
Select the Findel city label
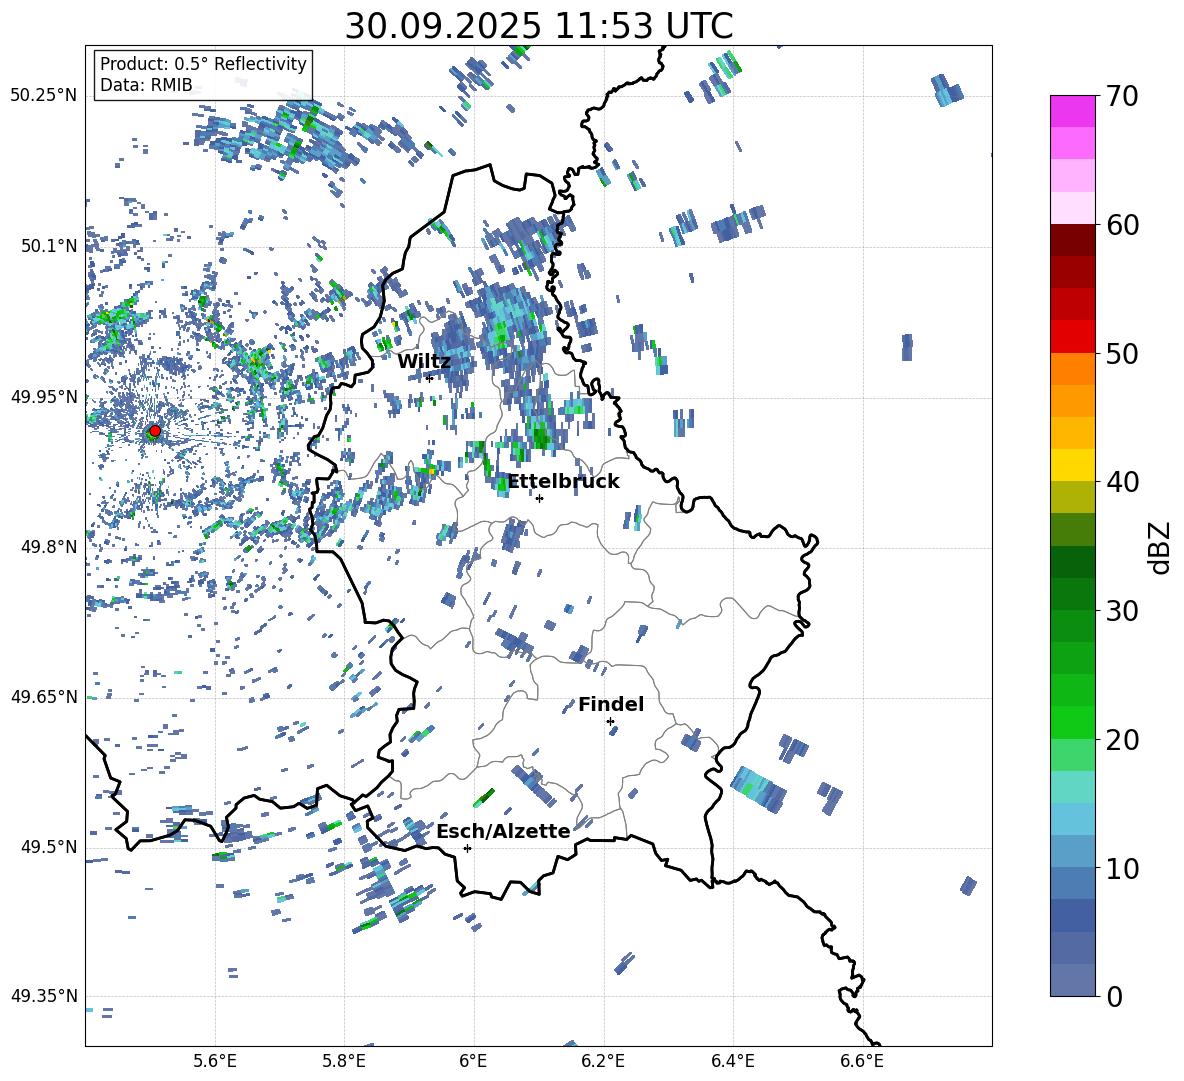coord(611,704)
